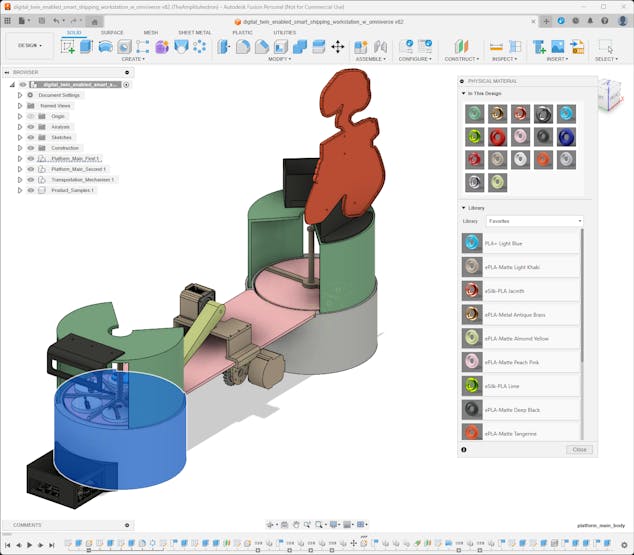This screenshot has width=634, height=555.
Task: Select the Fillet tool in Modify group
Action: pyautogui.click(x=243, y=47)
